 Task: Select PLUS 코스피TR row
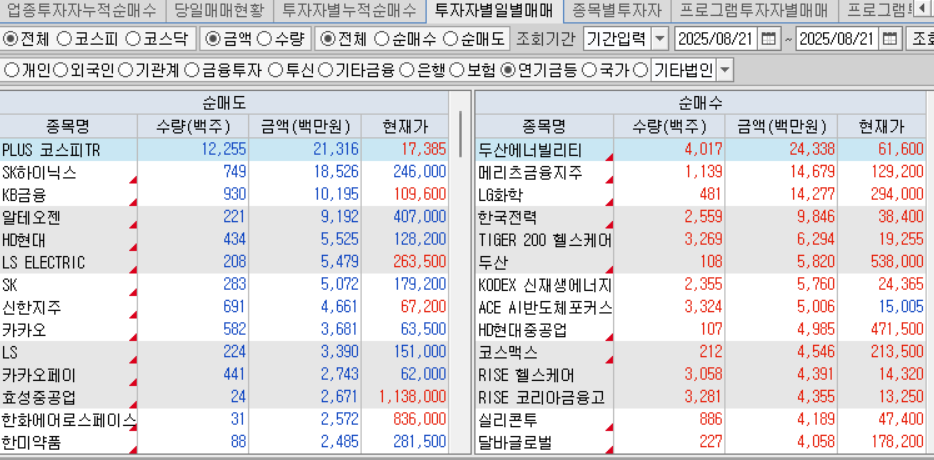tap(224, 150)
